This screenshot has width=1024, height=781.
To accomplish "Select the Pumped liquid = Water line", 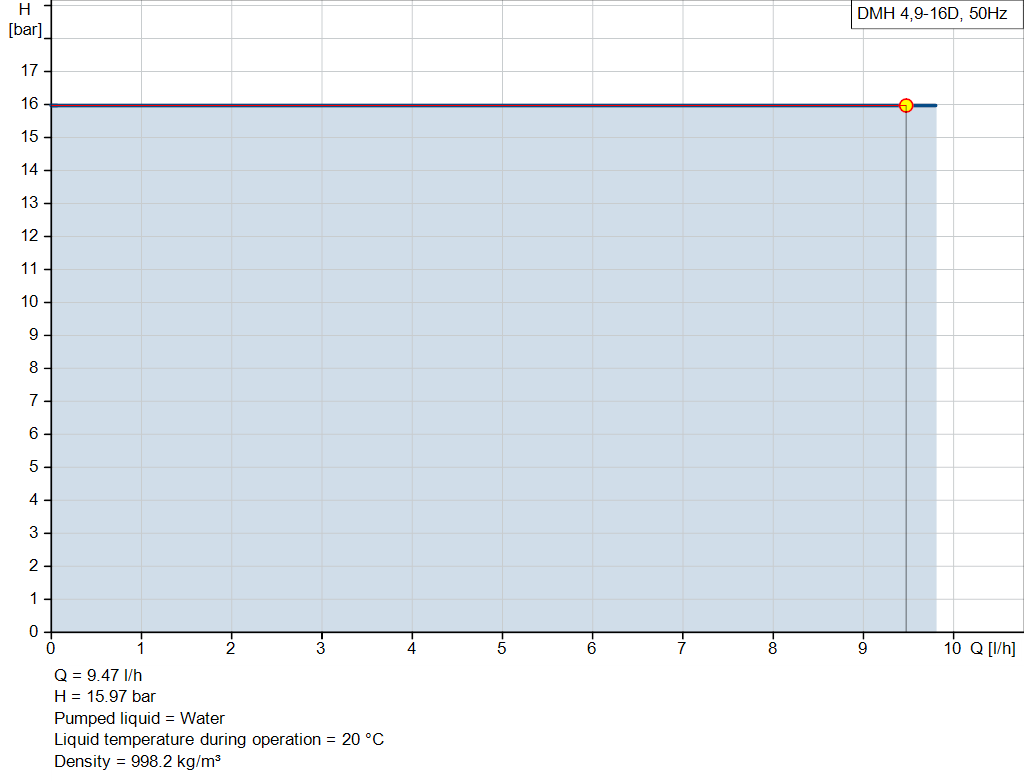I will tap(139, 718).
